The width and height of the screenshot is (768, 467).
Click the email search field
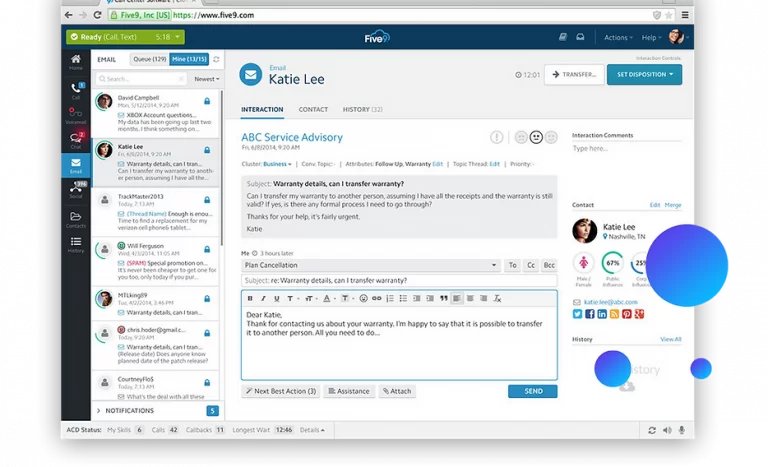141,79
